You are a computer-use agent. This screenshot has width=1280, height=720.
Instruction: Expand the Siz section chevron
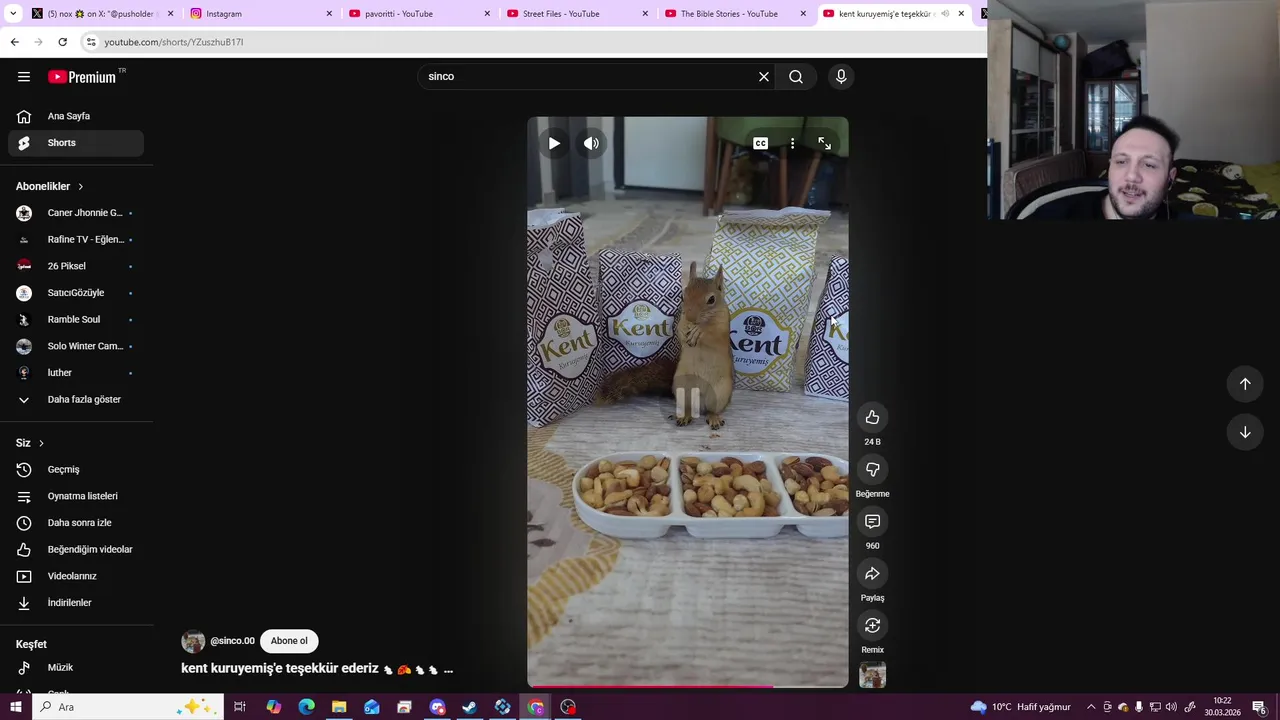point(41,443)
